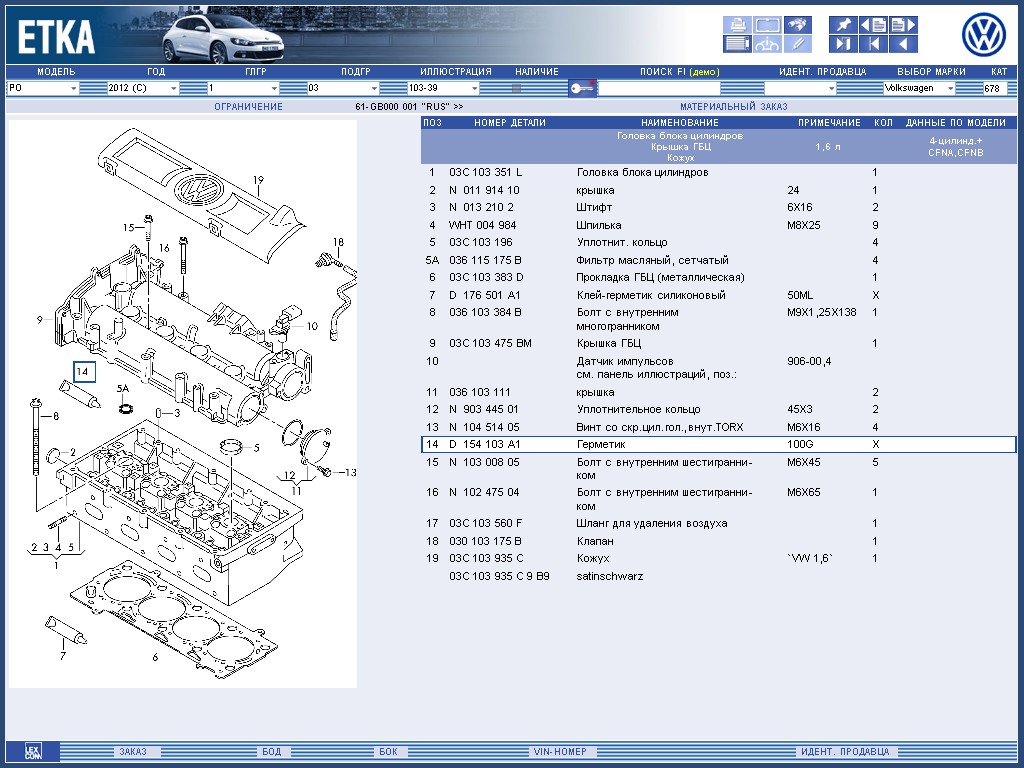Click the single left arrow back icon
1024x768 pixels.
902,44
